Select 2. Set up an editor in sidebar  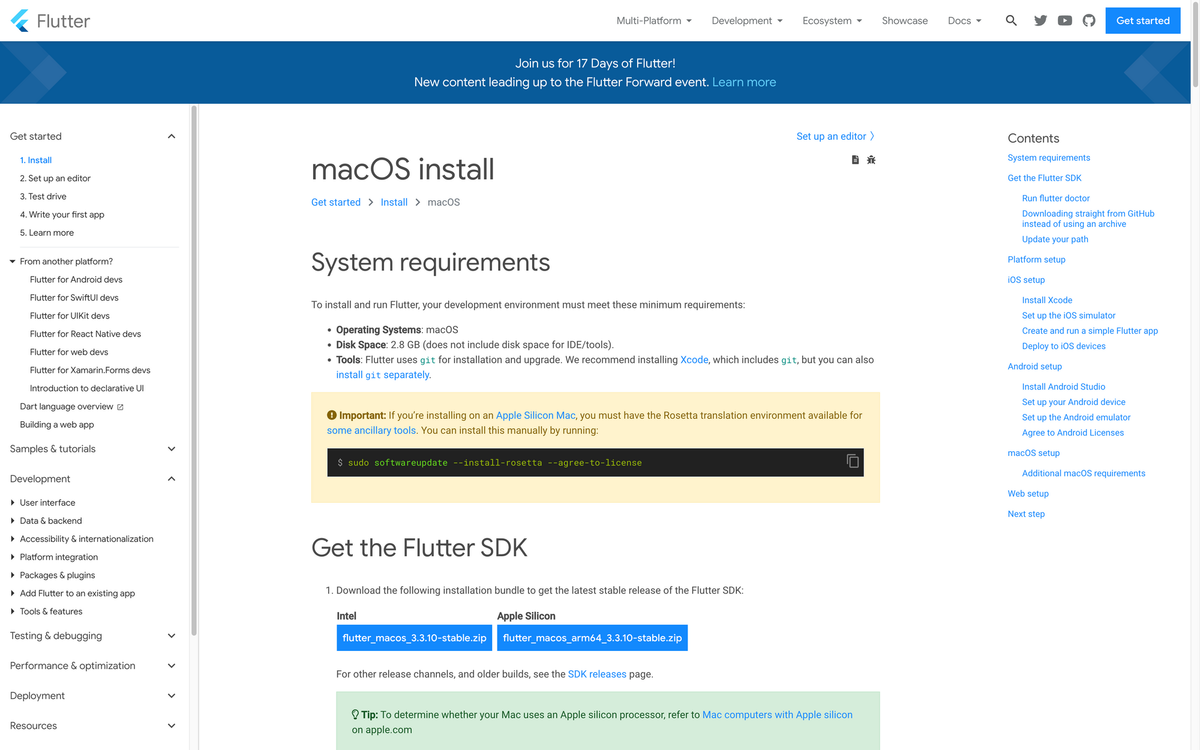pos(55,178)
